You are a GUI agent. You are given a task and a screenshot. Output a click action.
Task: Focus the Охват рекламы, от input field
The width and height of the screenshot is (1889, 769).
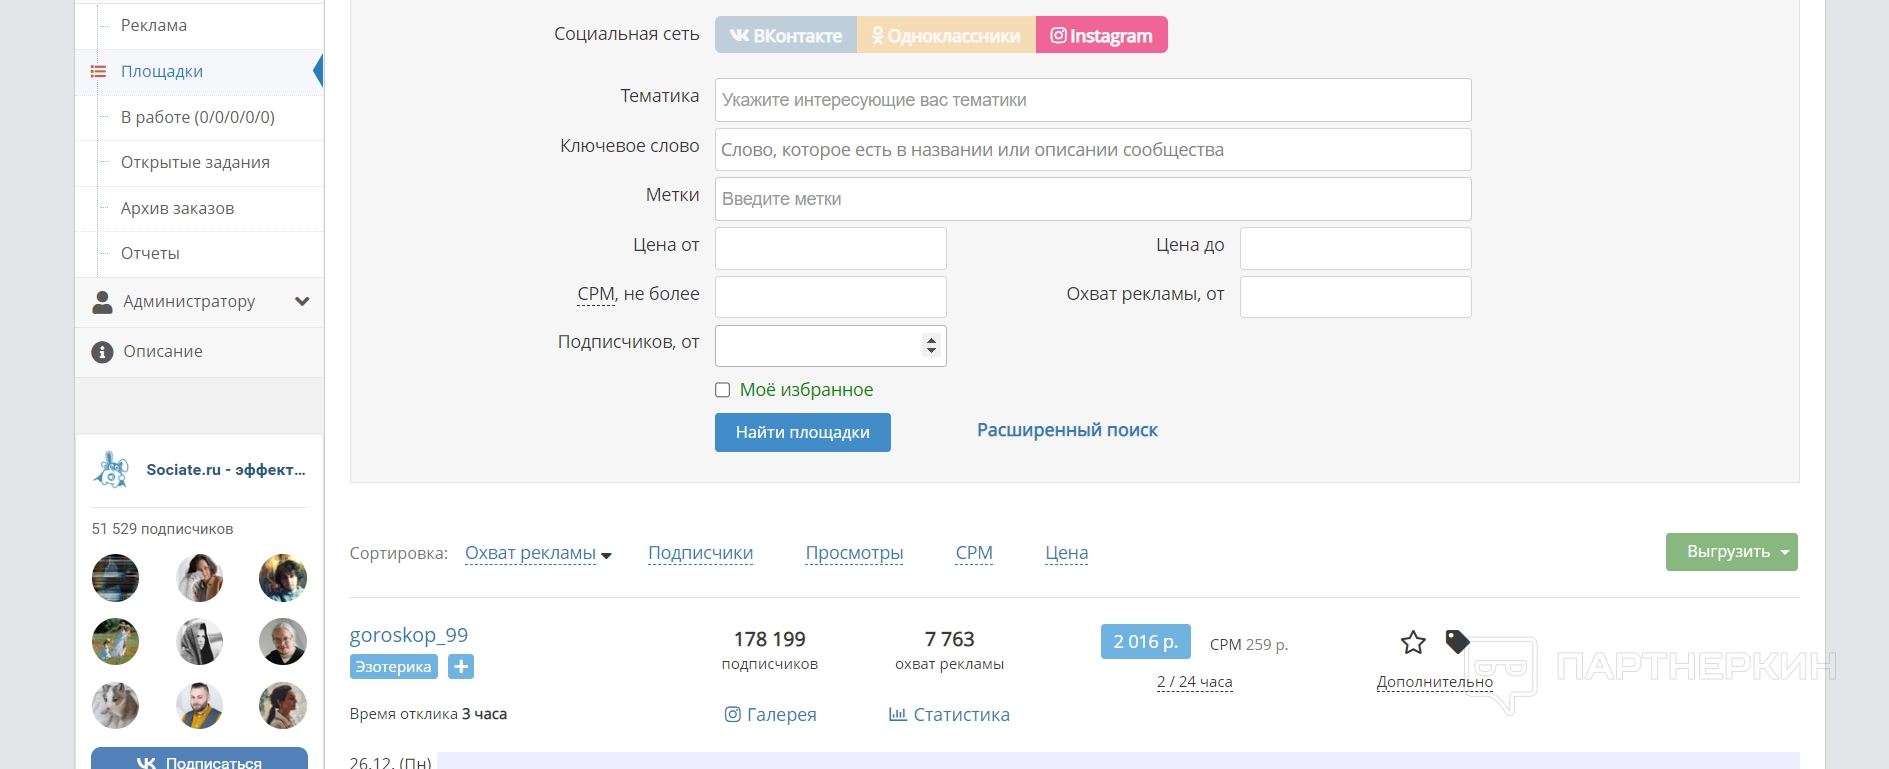(1356, 297)
